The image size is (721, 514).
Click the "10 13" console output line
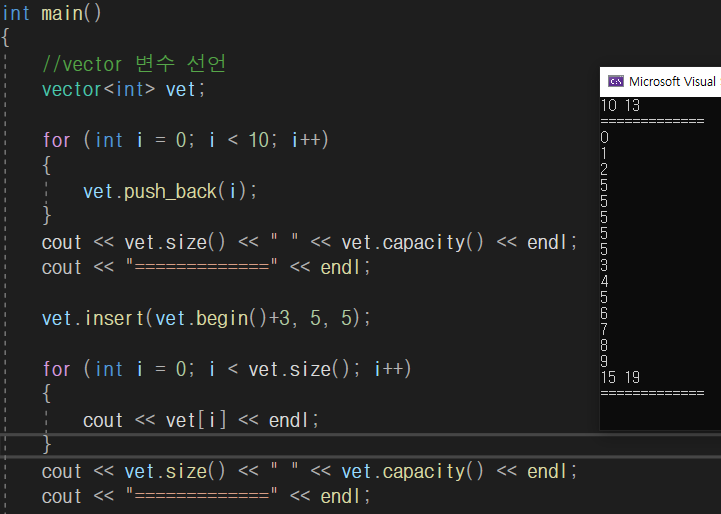point(620,105)
